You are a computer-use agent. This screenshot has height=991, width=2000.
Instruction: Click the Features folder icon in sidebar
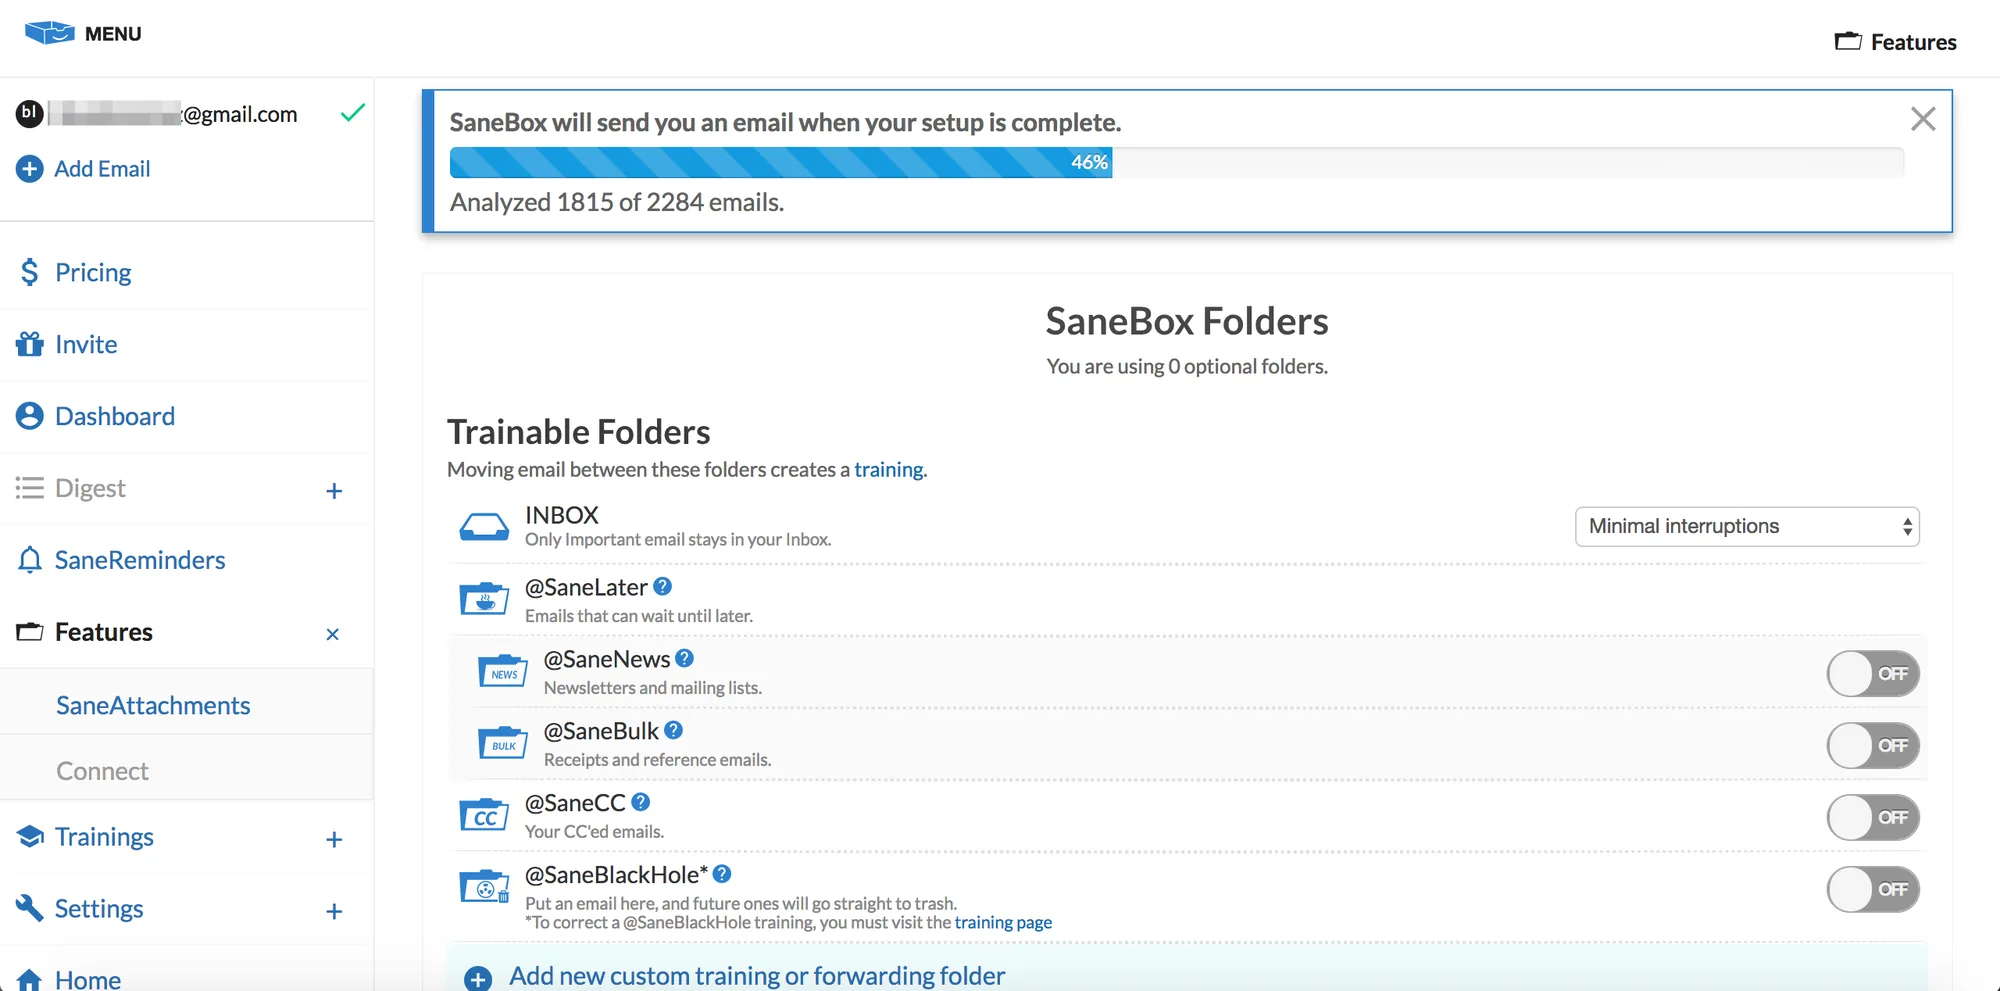(x=29, y=632)
